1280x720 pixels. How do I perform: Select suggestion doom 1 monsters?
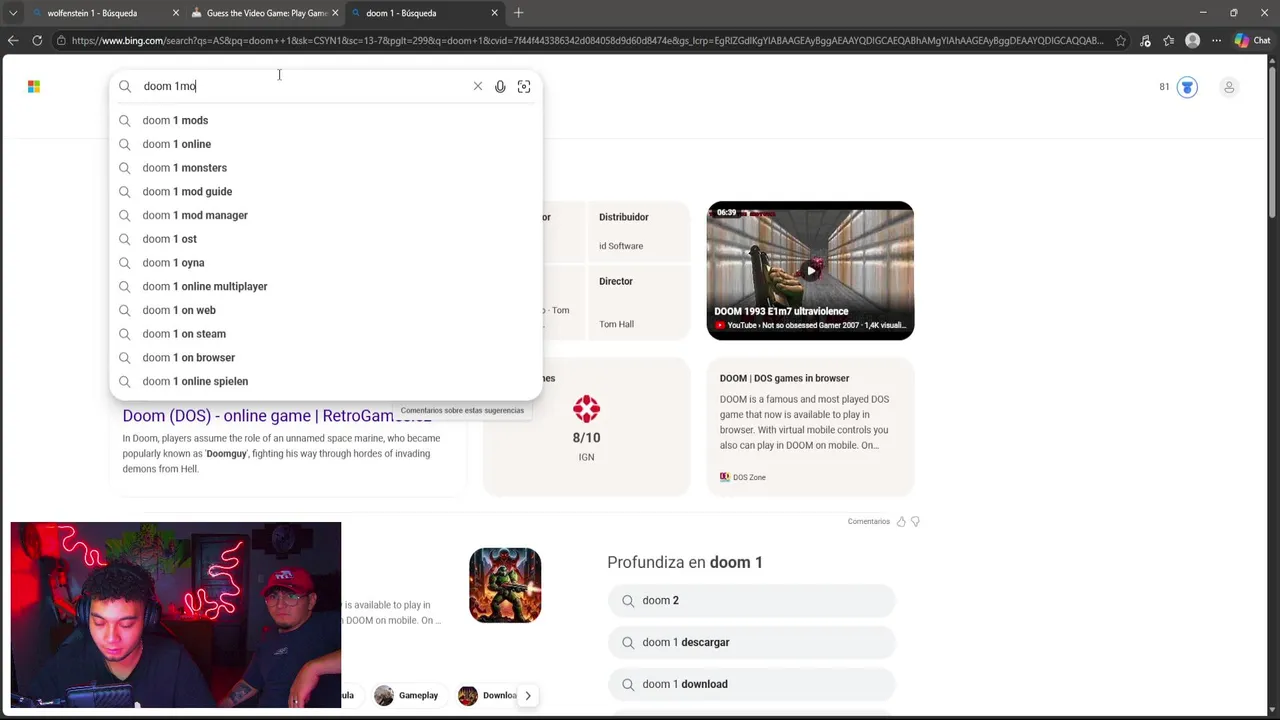[x=326, y=168]
